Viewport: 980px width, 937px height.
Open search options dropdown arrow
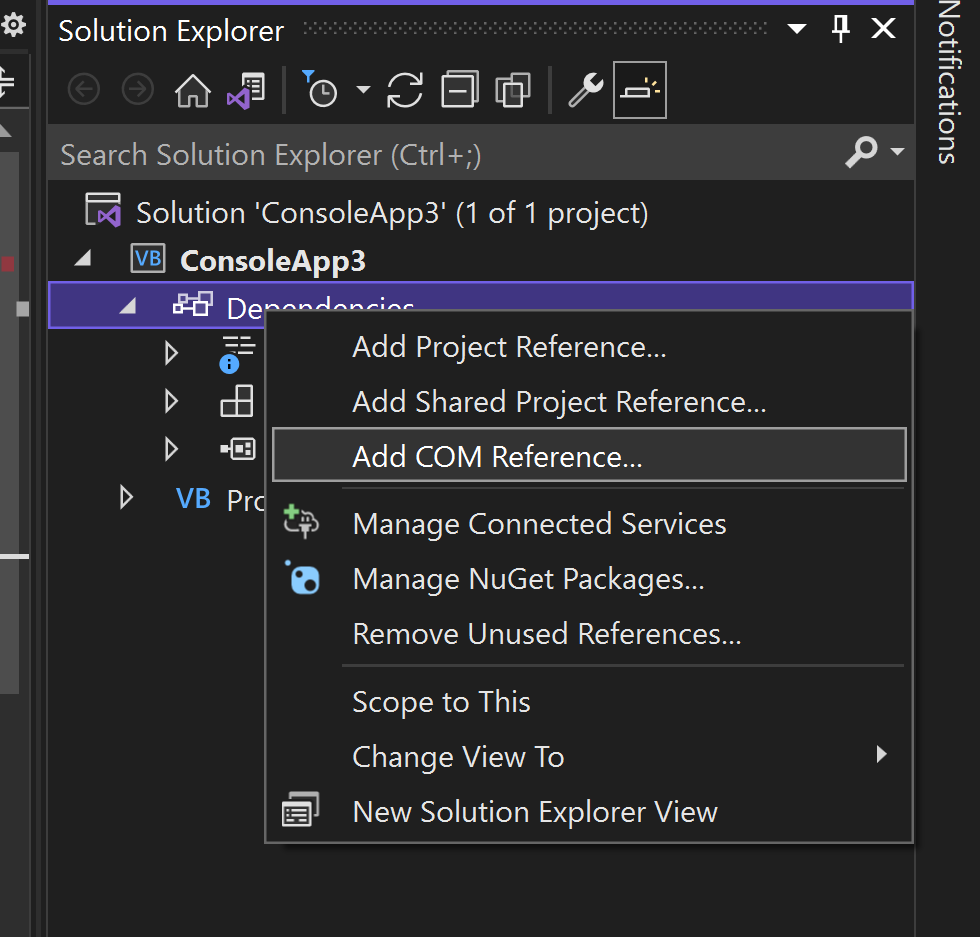coord(898,151)
